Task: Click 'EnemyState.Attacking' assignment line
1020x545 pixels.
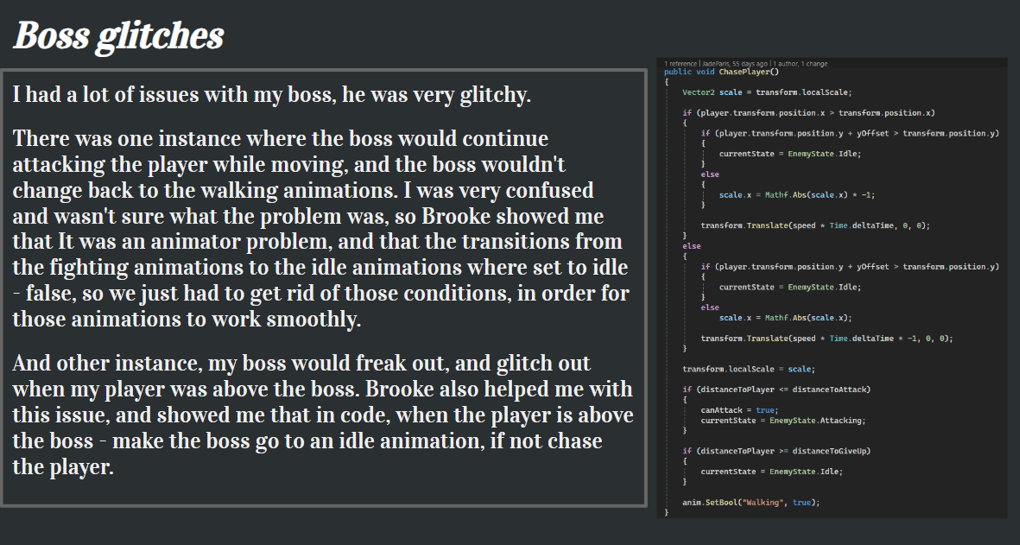Action: pyautogui.click(x=783, y=420)
